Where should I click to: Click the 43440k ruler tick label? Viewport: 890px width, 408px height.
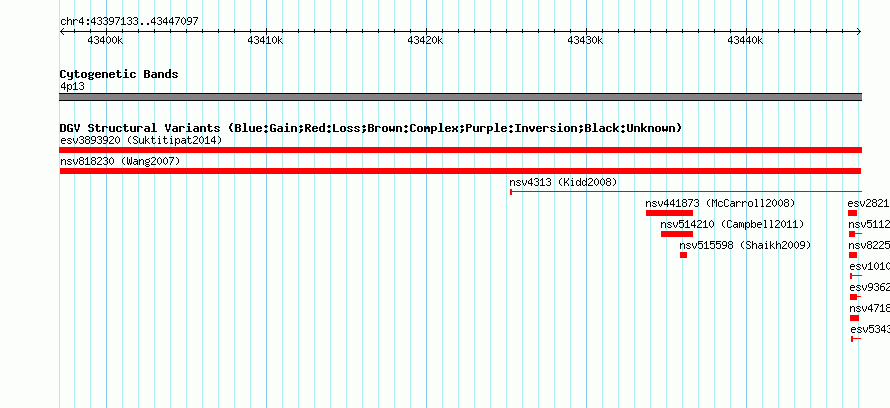[x=745, y=40]
